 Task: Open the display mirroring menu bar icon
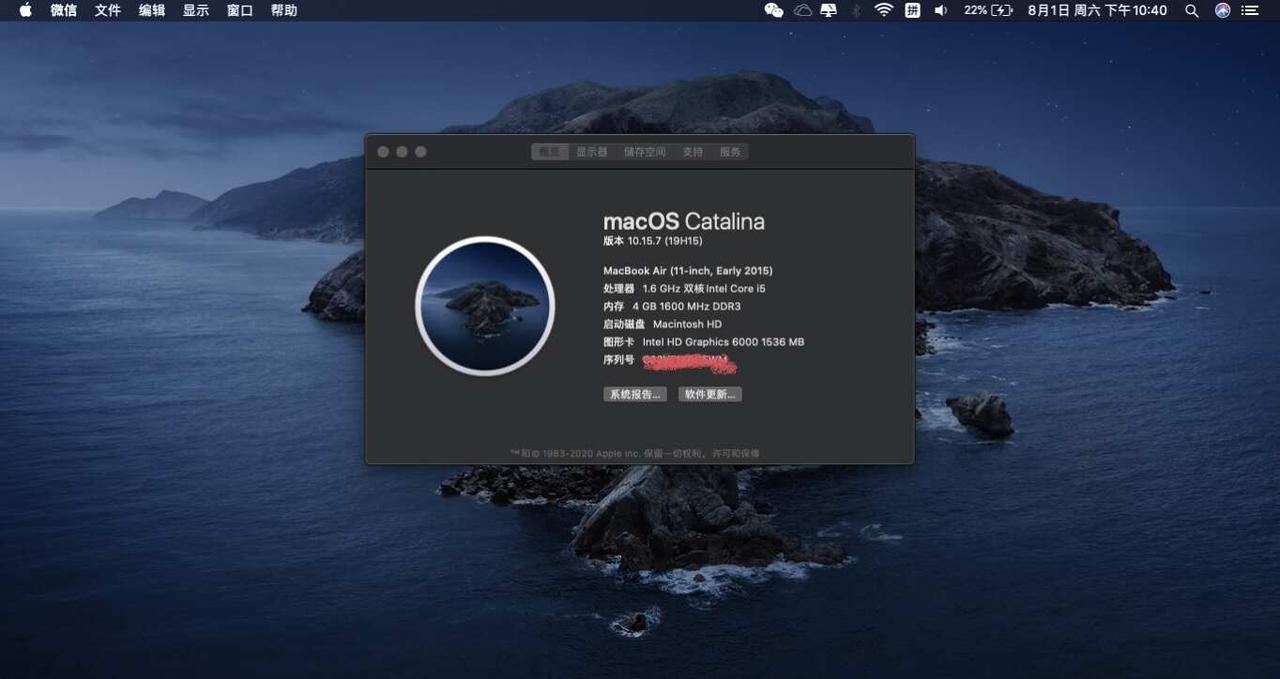tap(828, 10)
